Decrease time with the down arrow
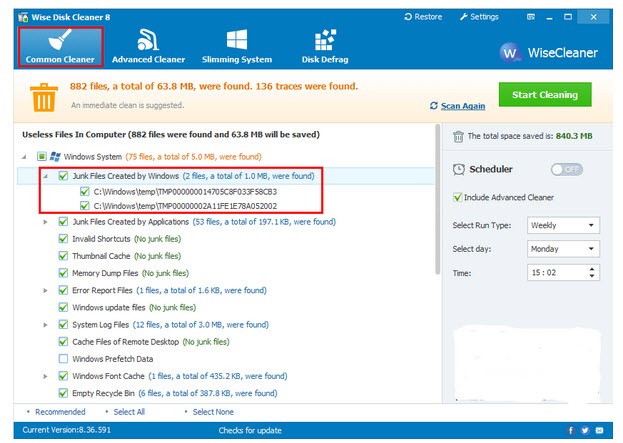The width and height of the screenshot is (623, 443). click(x=592, y=276)
